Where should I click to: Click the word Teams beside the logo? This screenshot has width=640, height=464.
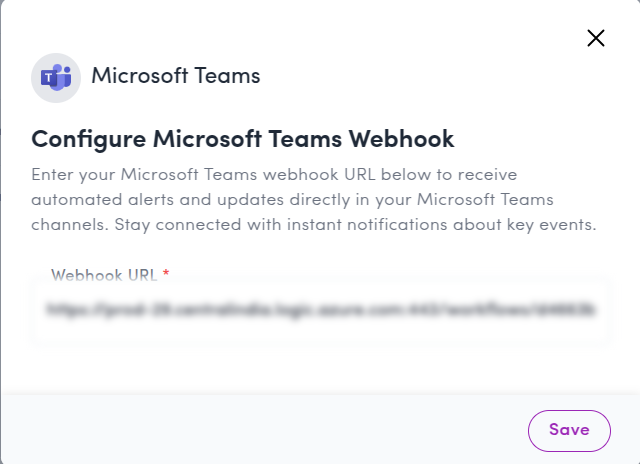[x=227, y=76]
